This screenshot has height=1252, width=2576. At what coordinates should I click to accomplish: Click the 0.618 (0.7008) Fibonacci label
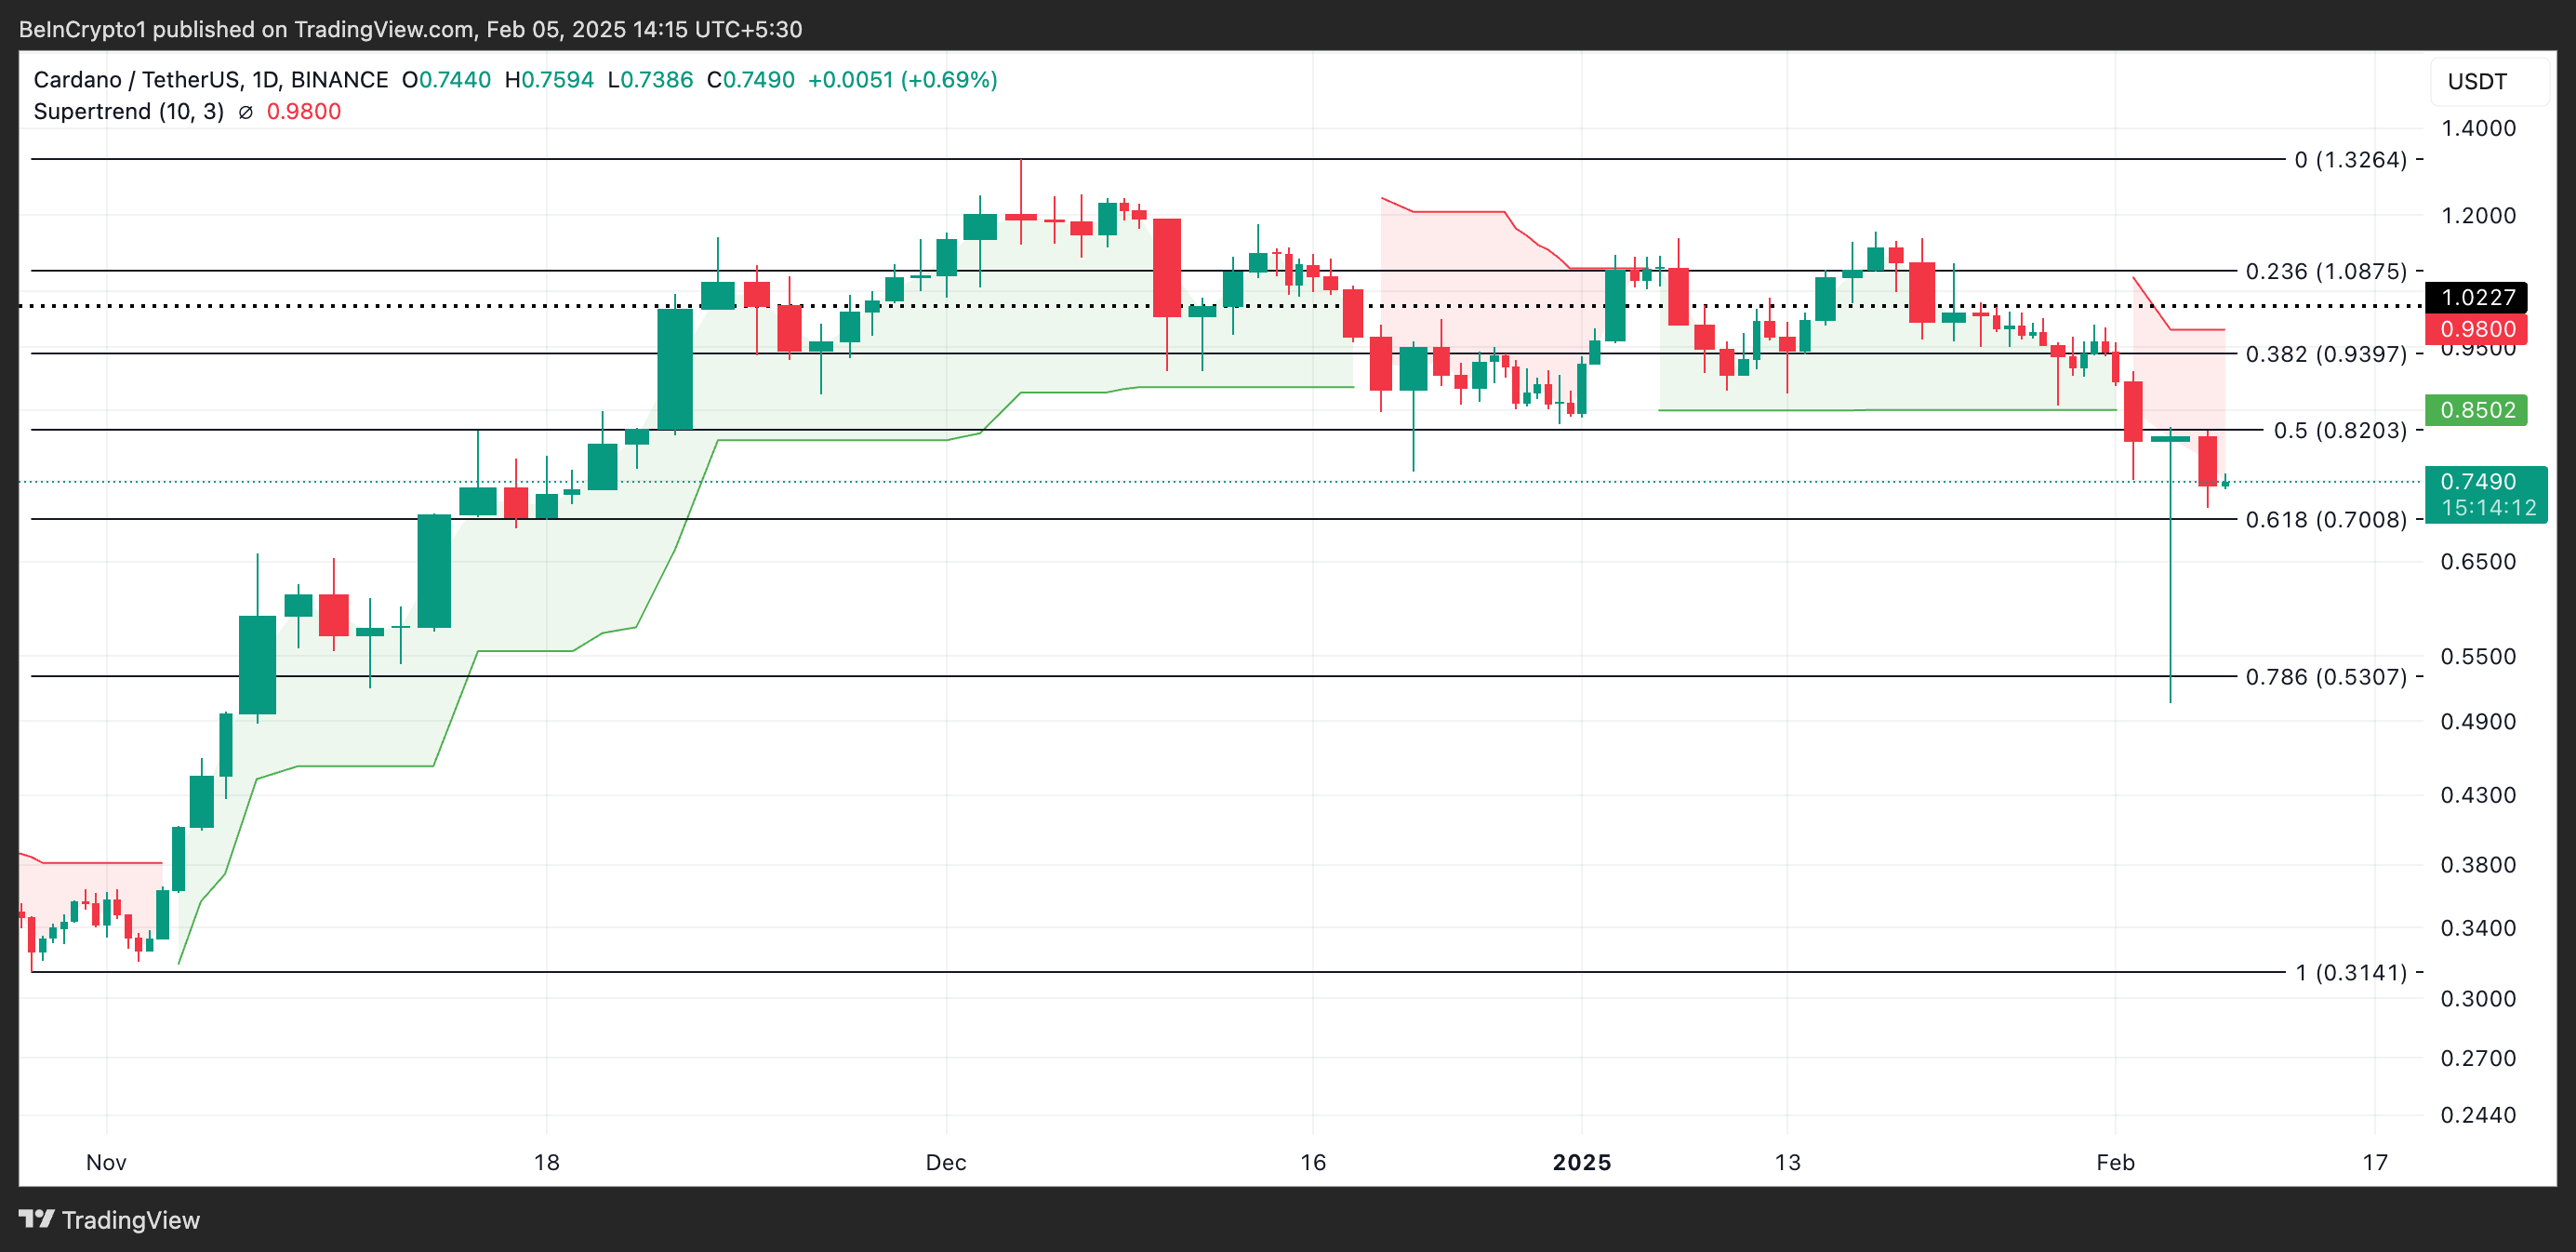(2325, 519)
